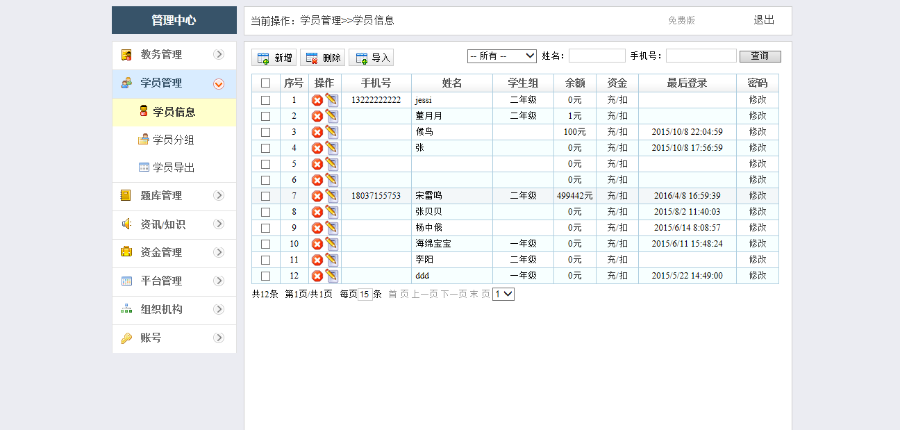Image resolution: width=900 pixels, height=430 pixels.
Task: Open 学员分组 submenu item
Action: [x=173, y=140]
